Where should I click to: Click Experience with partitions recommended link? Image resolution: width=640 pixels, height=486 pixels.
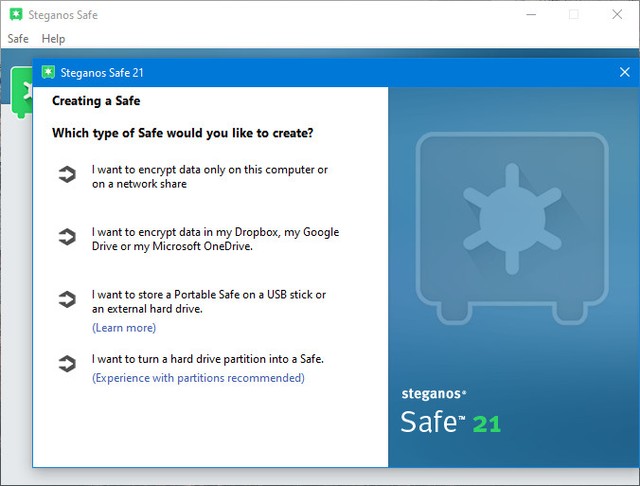(x=198, y=378)
